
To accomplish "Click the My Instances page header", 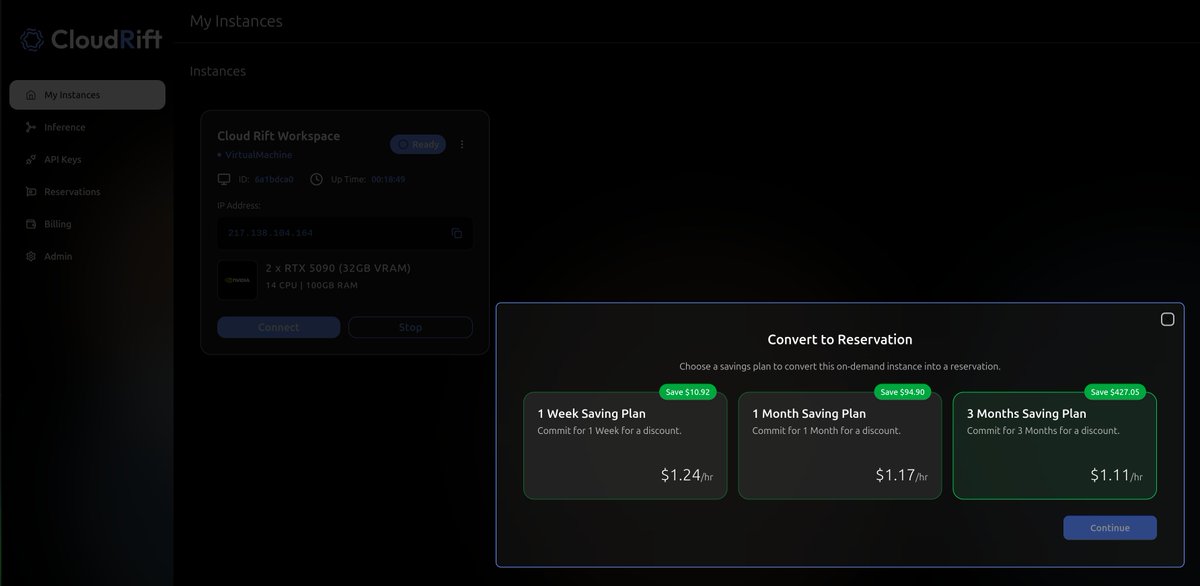I will [x=236, y=21].
